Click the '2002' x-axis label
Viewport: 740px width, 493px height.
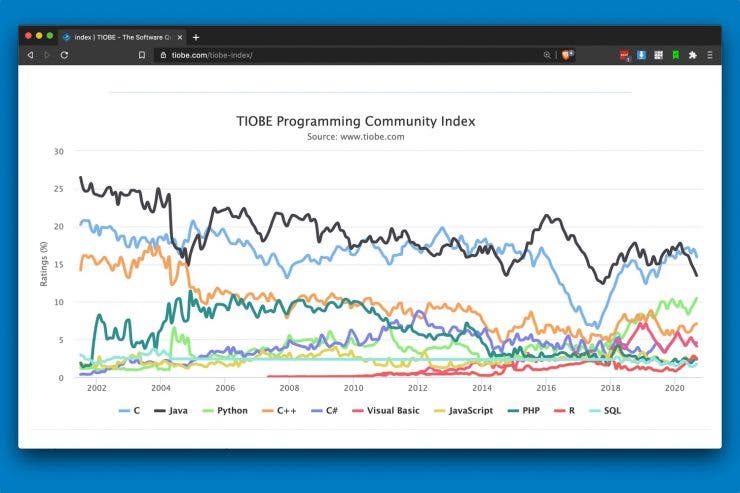97,388
